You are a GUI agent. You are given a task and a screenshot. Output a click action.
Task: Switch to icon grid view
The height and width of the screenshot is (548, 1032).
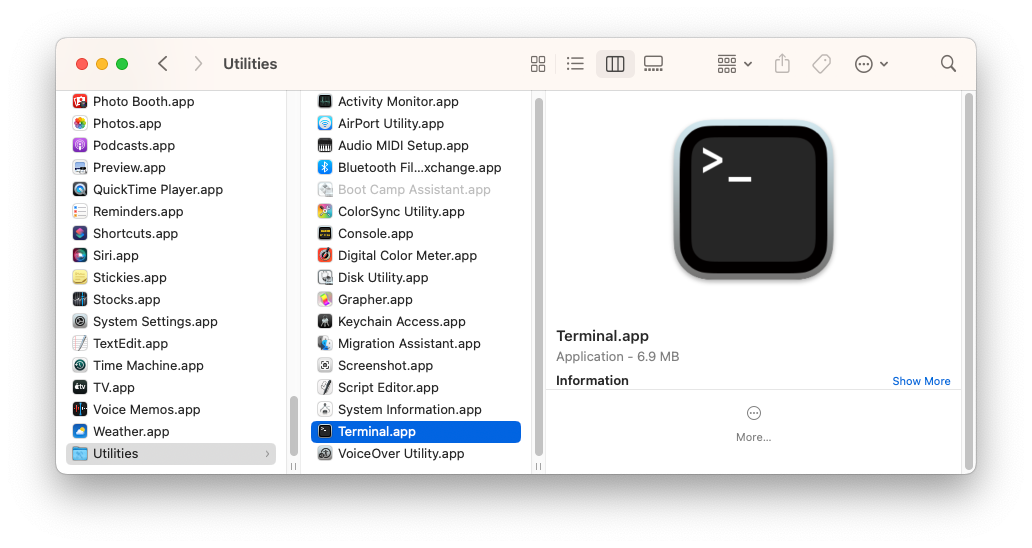[x=538, y=64]
